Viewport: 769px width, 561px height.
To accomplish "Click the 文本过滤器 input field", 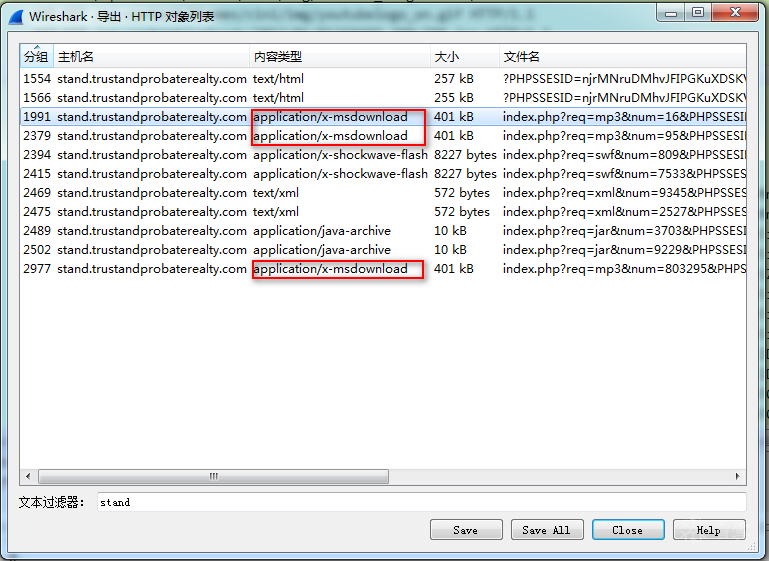I will pyautogui.click(x=422, y=502).
